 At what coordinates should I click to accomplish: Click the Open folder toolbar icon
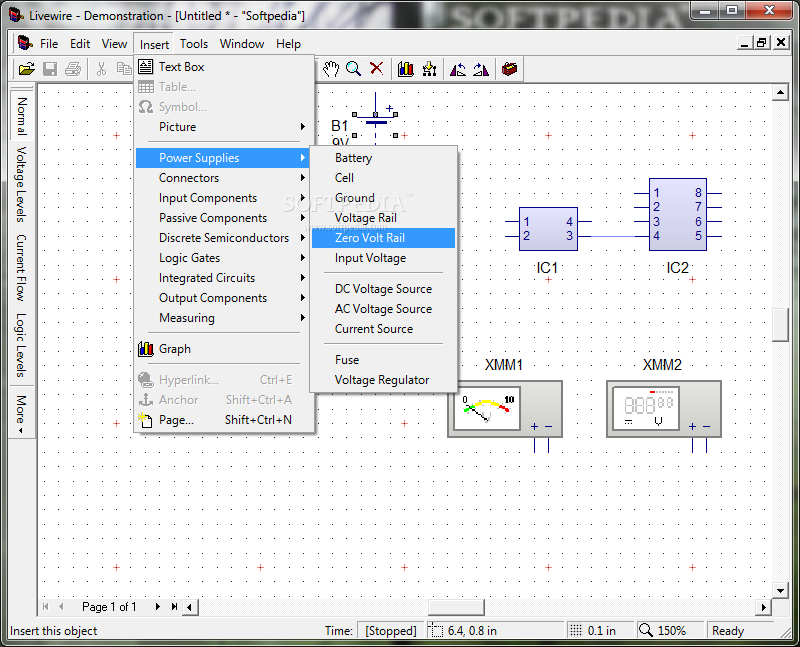27,69
